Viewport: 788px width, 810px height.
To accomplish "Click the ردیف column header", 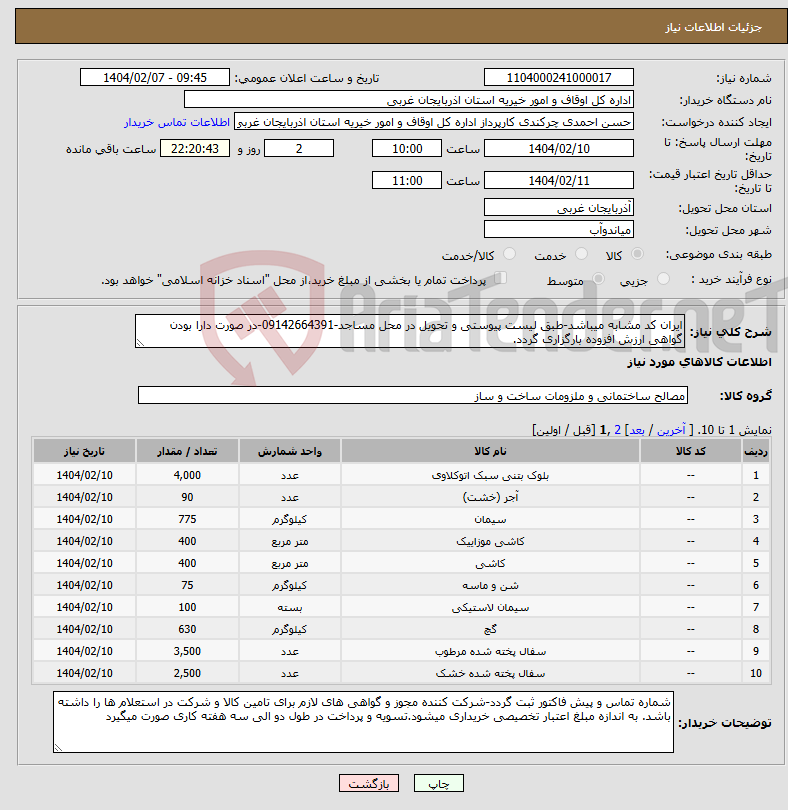I will coord(755,451).
